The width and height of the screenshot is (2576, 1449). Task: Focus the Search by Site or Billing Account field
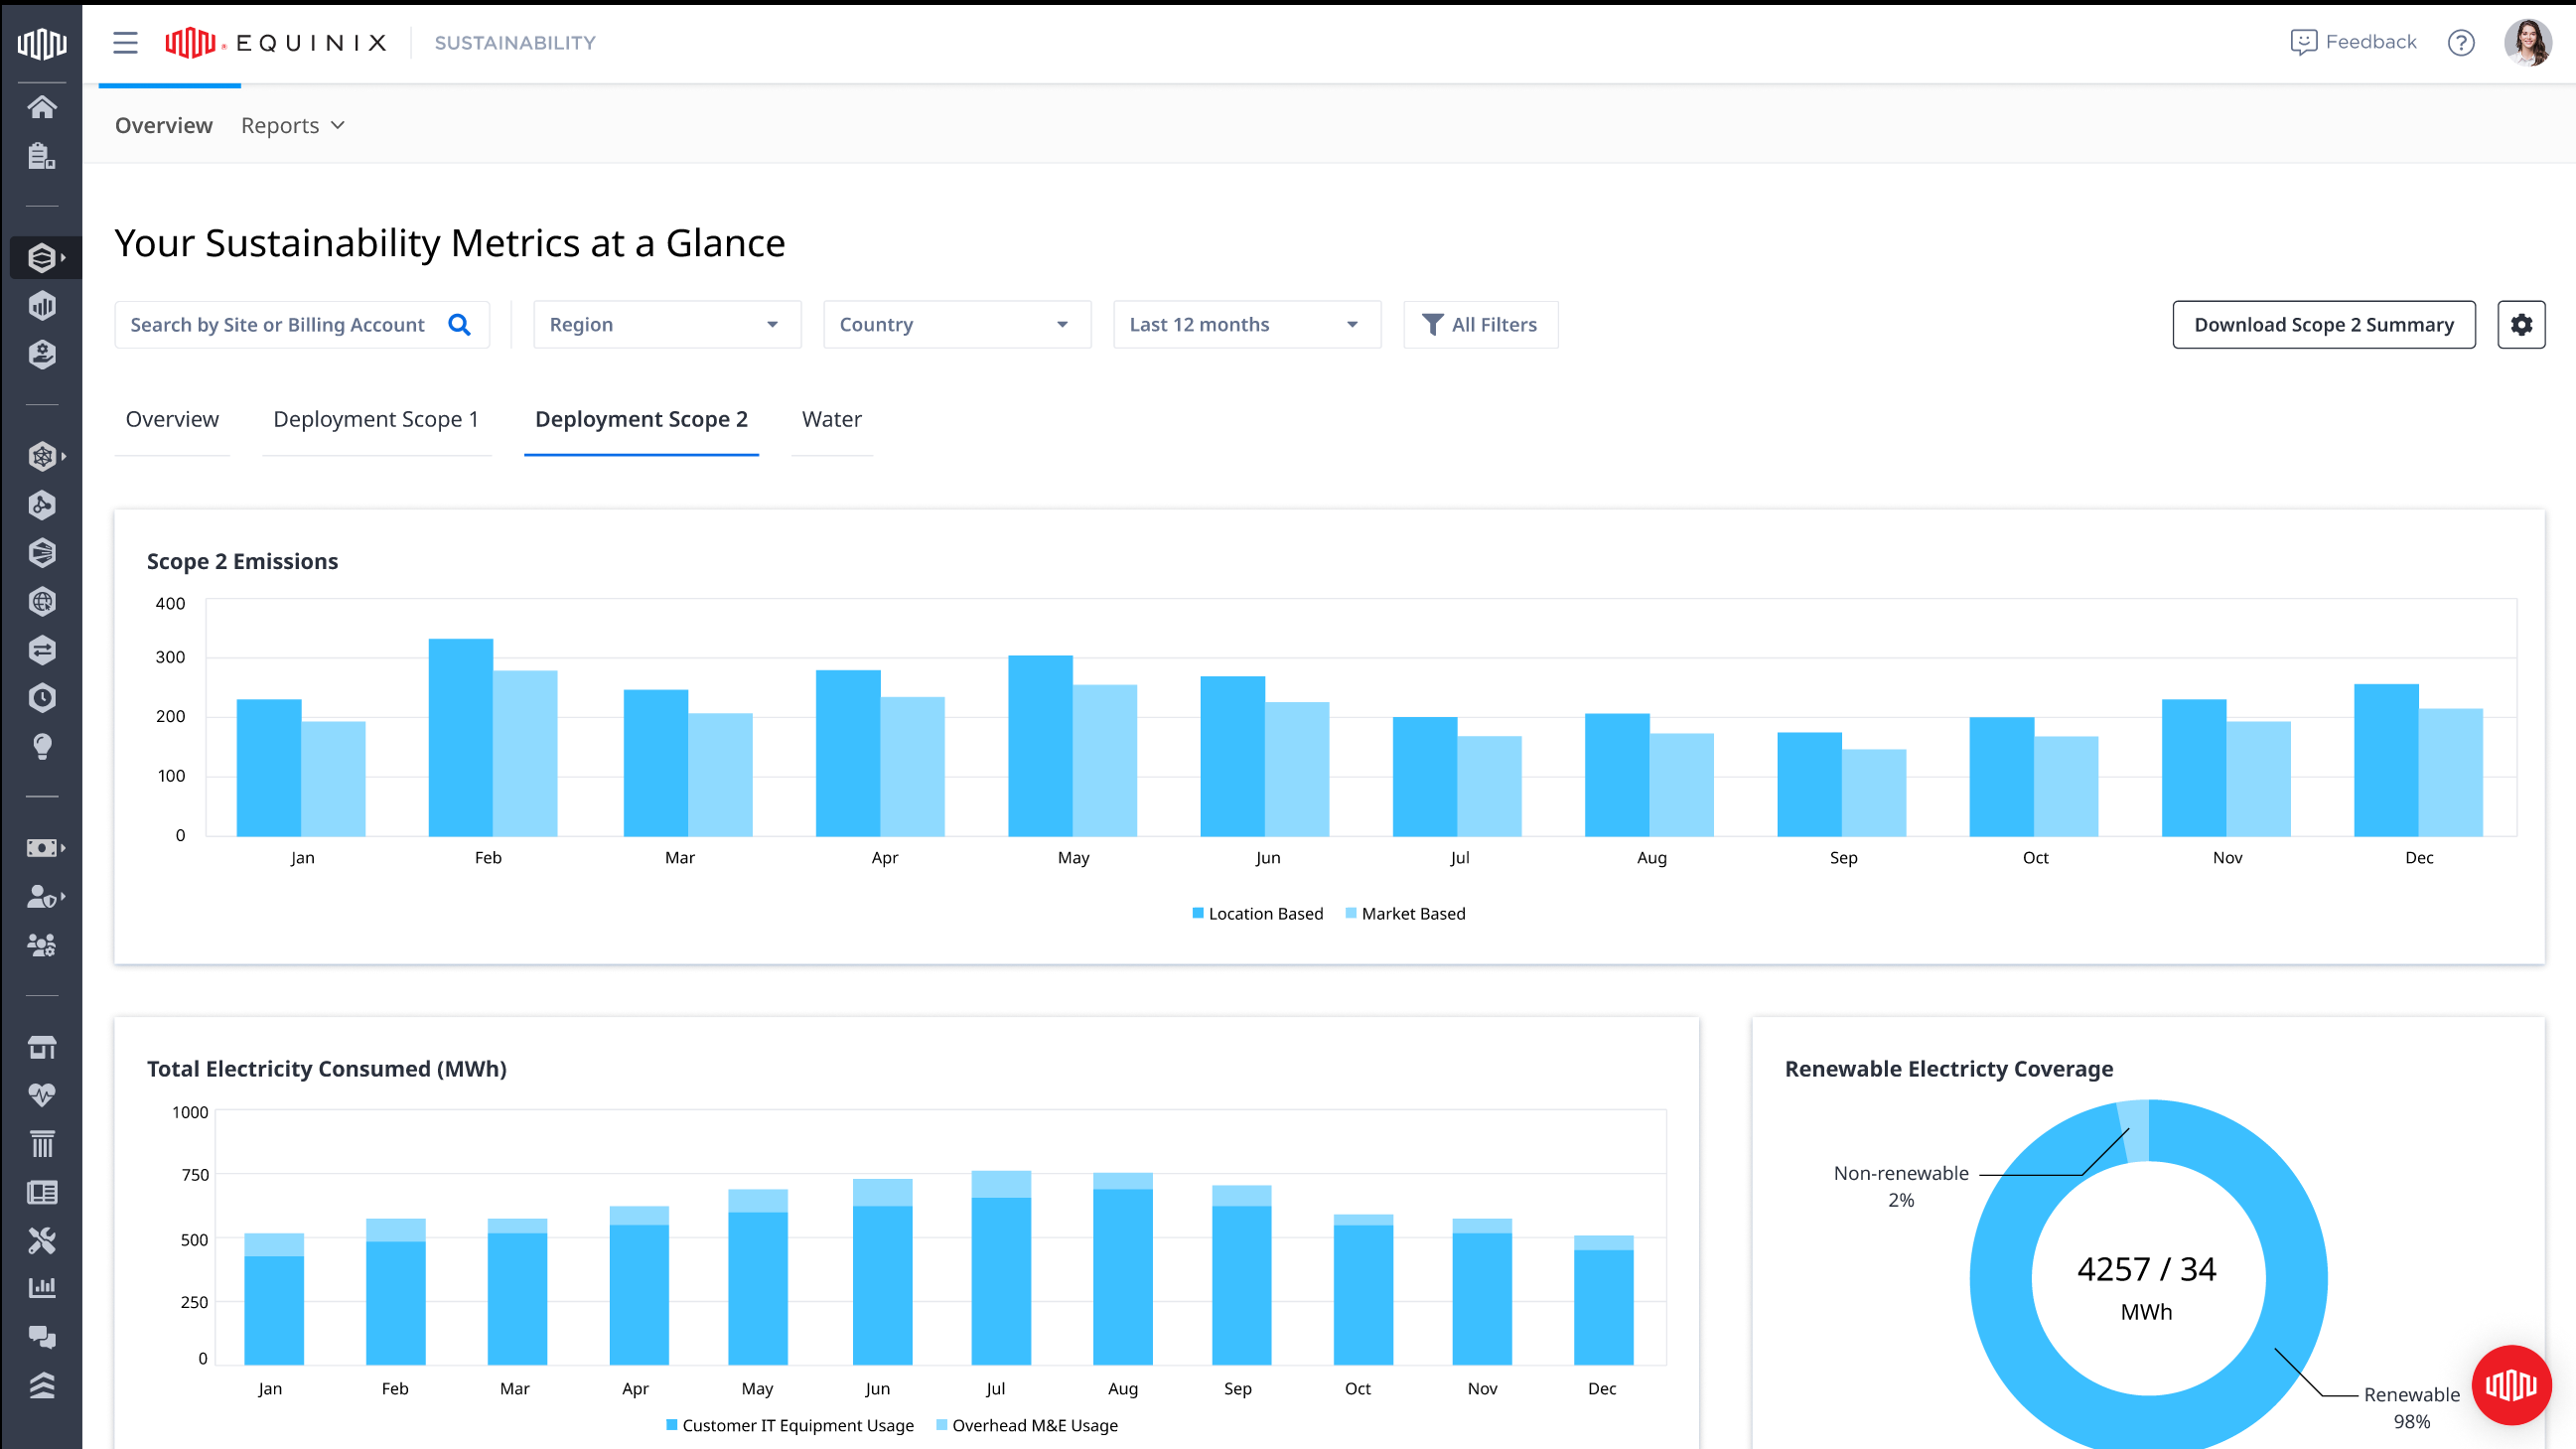click(x=302, y=324)
